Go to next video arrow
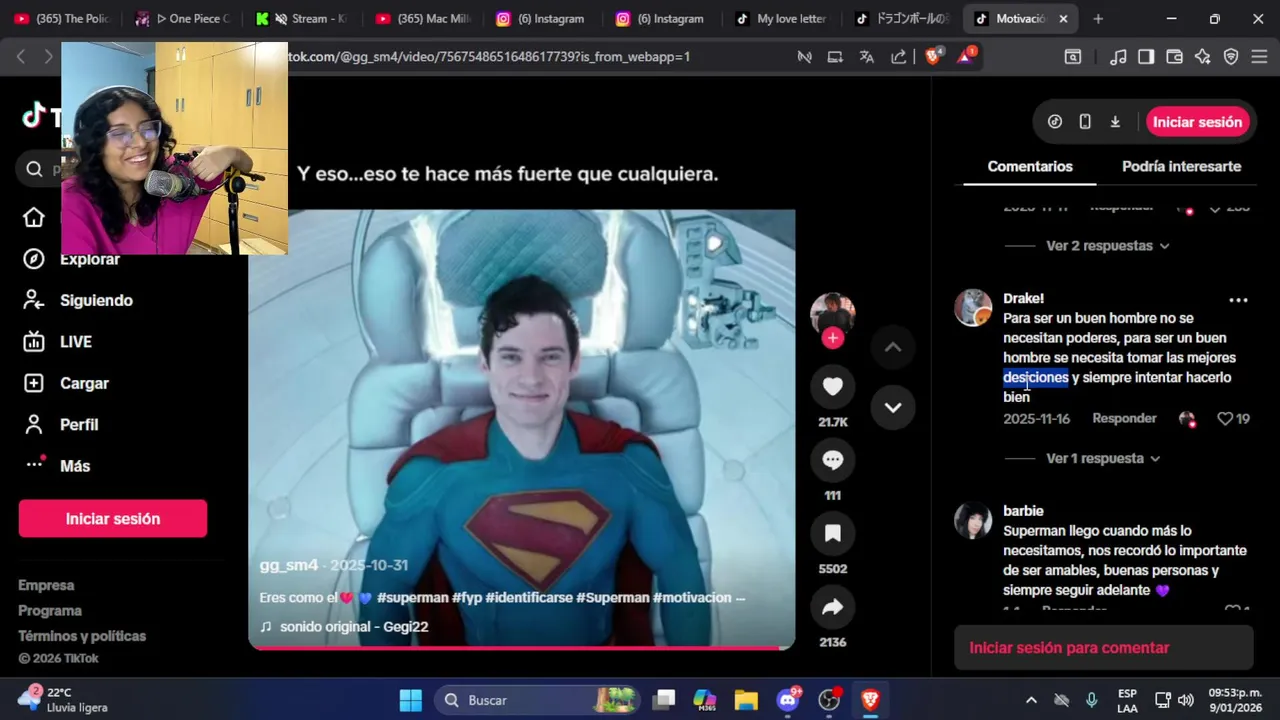The height and width of the screenshot is (720, 1280). [893, 407]
